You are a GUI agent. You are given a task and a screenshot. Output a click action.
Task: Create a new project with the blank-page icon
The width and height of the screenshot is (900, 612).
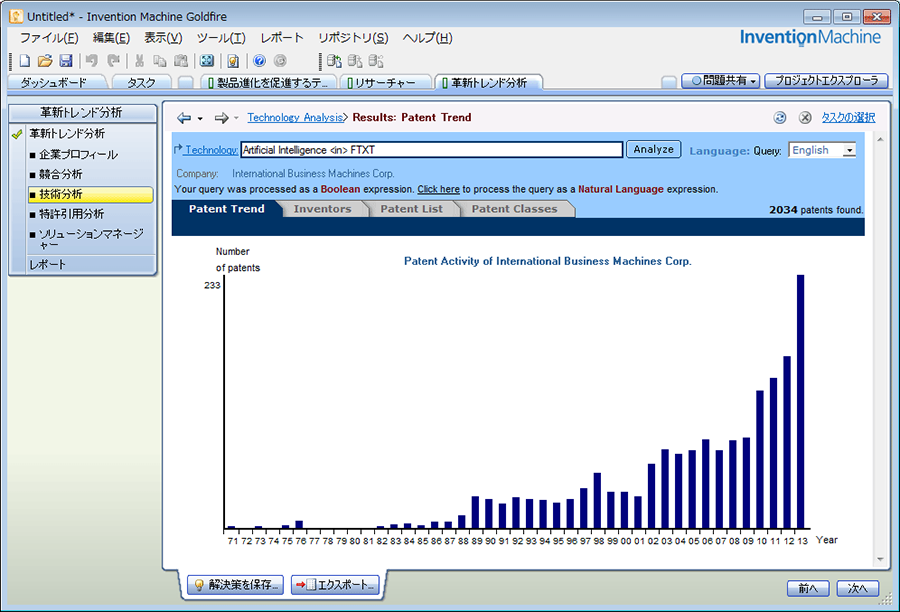tap(25, 61)
